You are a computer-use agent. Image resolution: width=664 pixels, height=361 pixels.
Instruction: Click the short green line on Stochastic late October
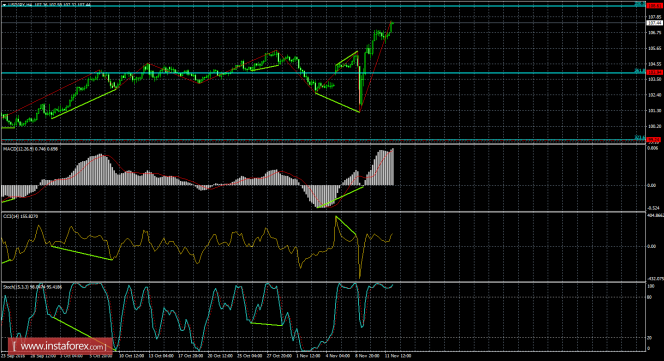266,324
